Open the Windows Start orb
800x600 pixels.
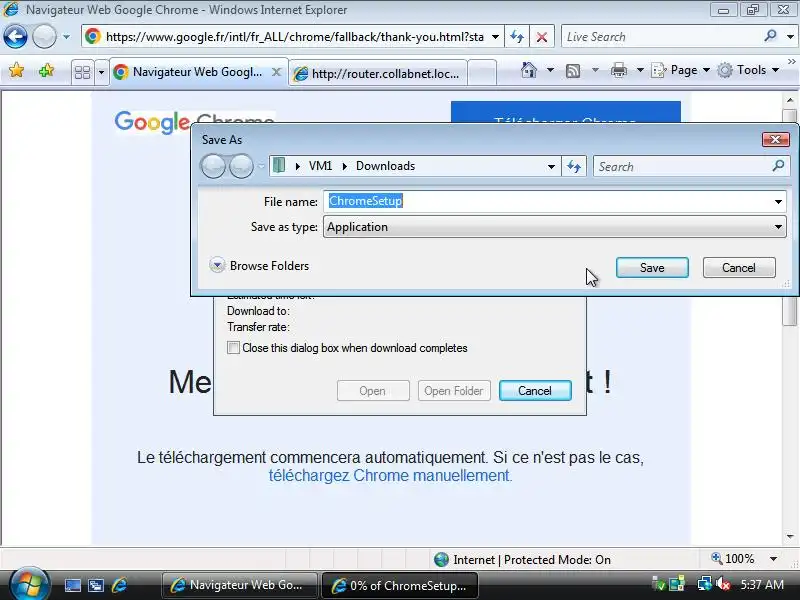[x=30, y=584]
